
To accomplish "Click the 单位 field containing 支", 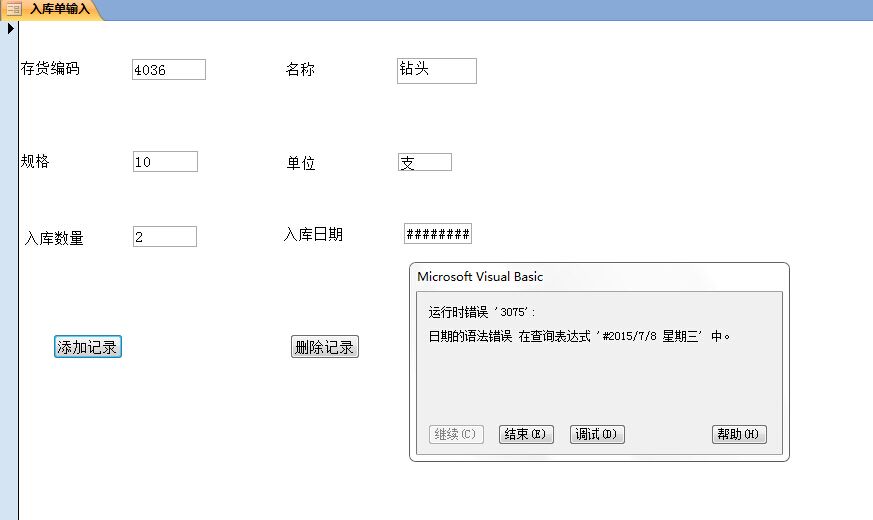I will 425,162.
